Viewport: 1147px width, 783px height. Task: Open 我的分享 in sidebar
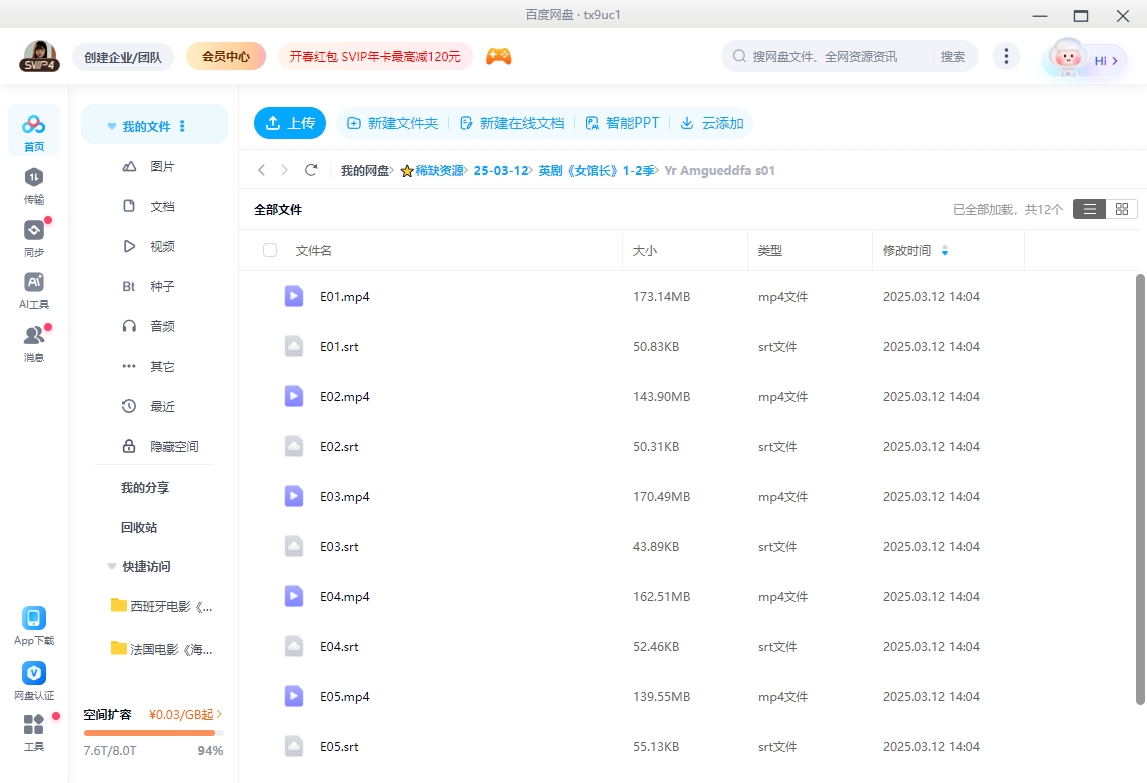[145, 487]
